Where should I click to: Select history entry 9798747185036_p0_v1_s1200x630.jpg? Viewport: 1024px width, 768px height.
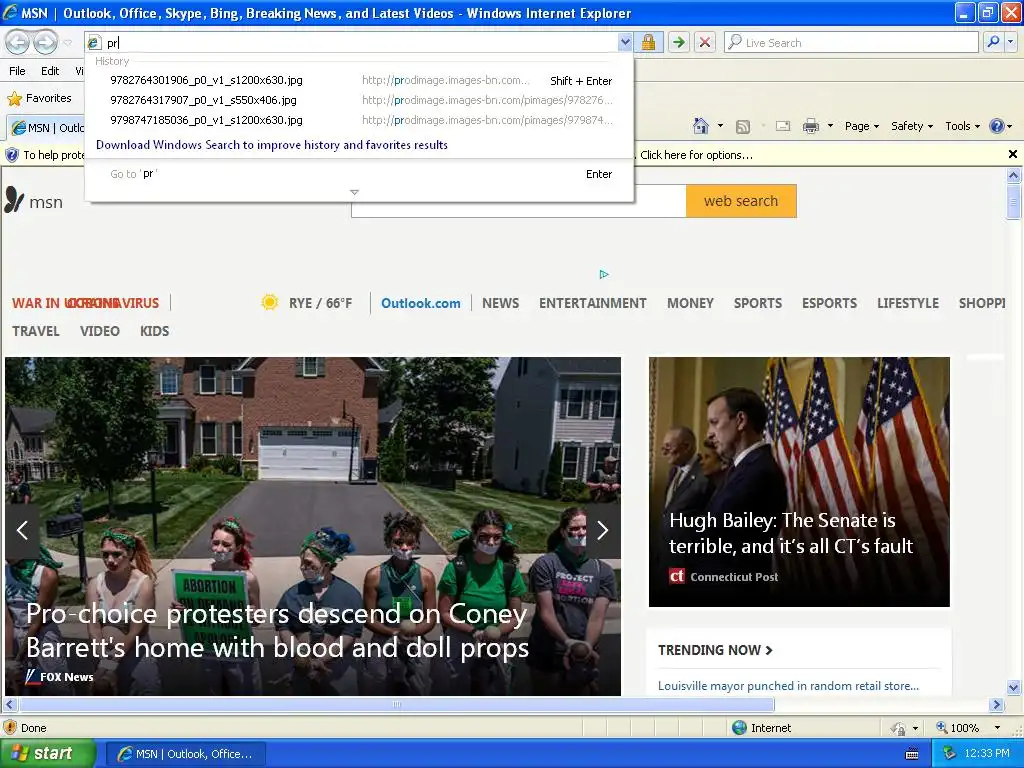tap(359, 120)
